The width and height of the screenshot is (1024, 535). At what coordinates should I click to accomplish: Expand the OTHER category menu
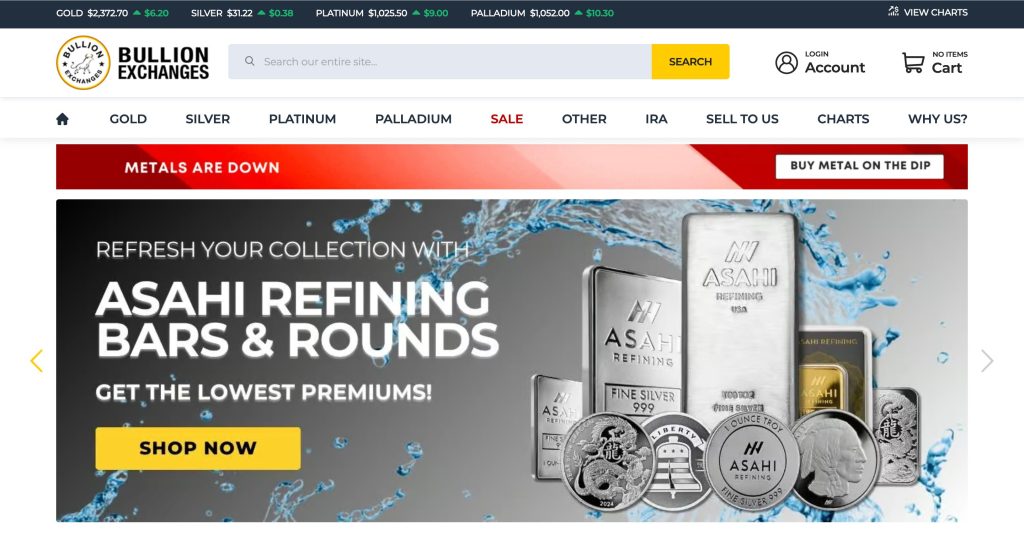pos(584,119)
